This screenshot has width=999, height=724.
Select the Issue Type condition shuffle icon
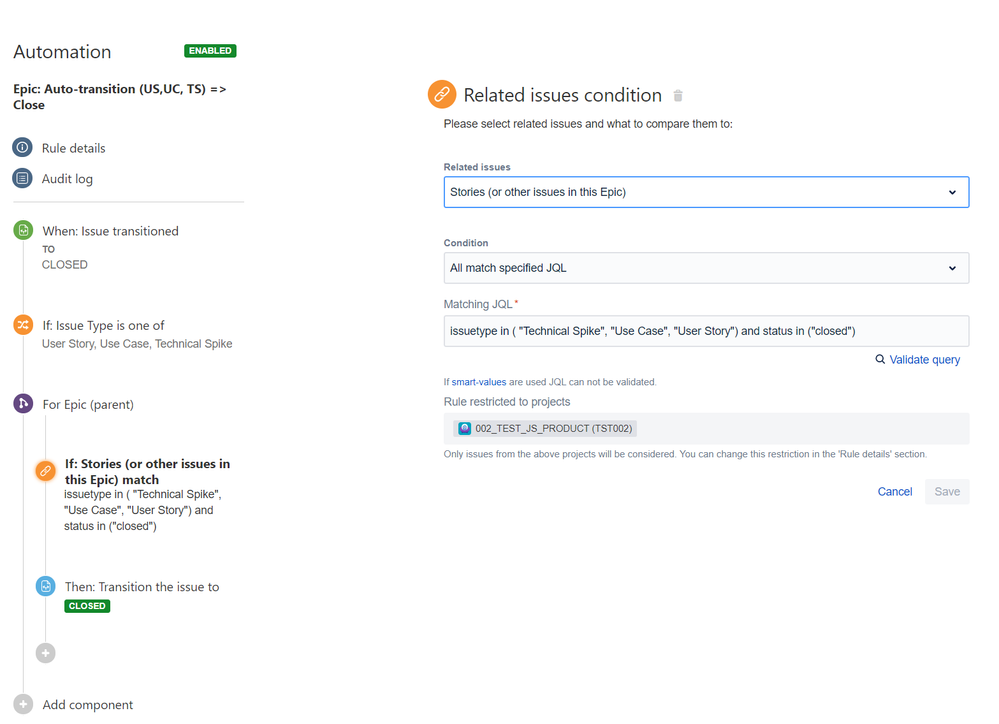point(24,324)
